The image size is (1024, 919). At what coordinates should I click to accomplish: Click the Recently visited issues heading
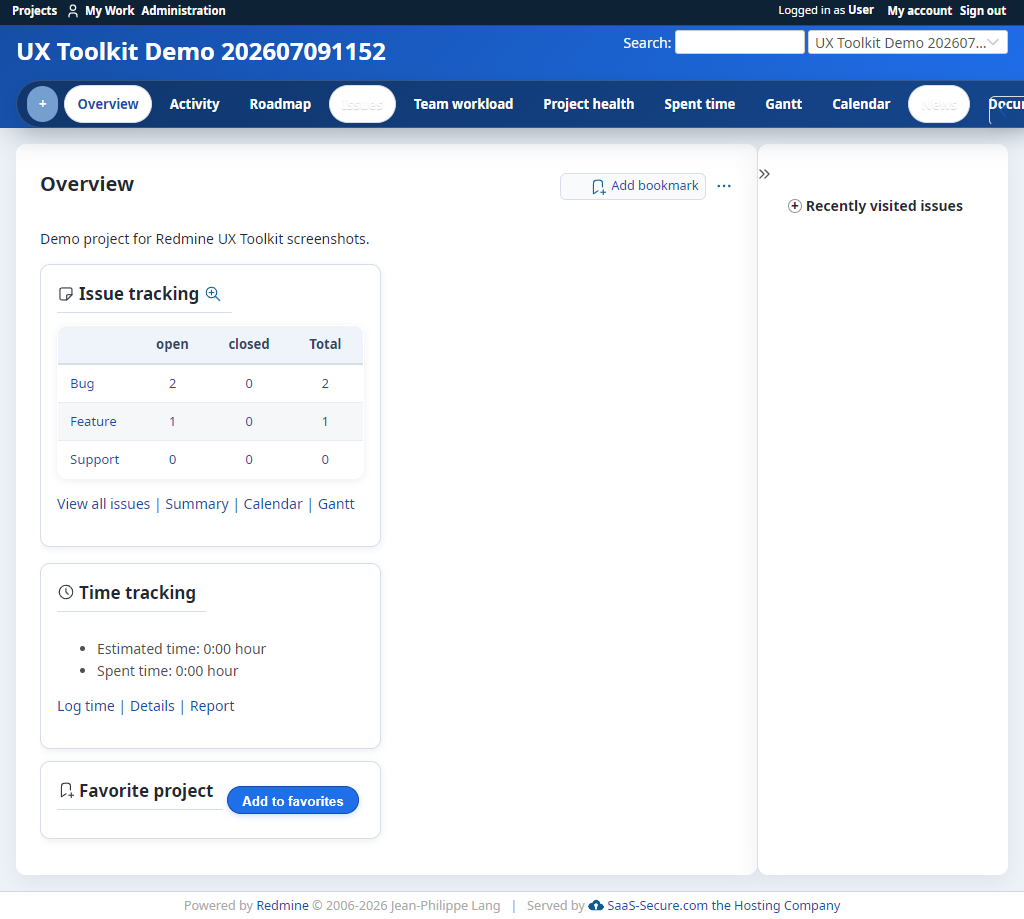pos(884,206)
